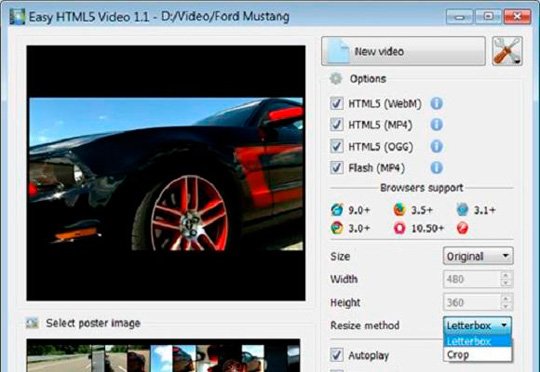Click the info icon next to HTML5 (MP4)
Image resolution: width=540 pixels, height=372 pixels.
[x=436, y=125]
